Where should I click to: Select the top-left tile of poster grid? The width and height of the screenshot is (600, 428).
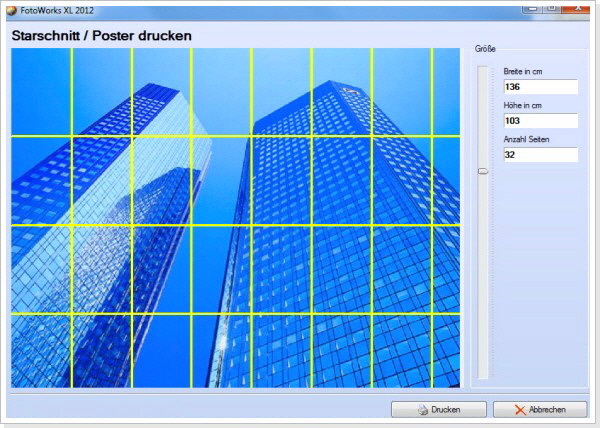41,91
